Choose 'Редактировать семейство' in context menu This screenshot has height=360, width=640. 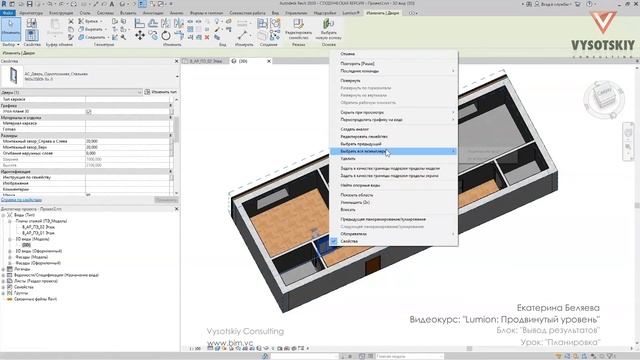point(393,137)
